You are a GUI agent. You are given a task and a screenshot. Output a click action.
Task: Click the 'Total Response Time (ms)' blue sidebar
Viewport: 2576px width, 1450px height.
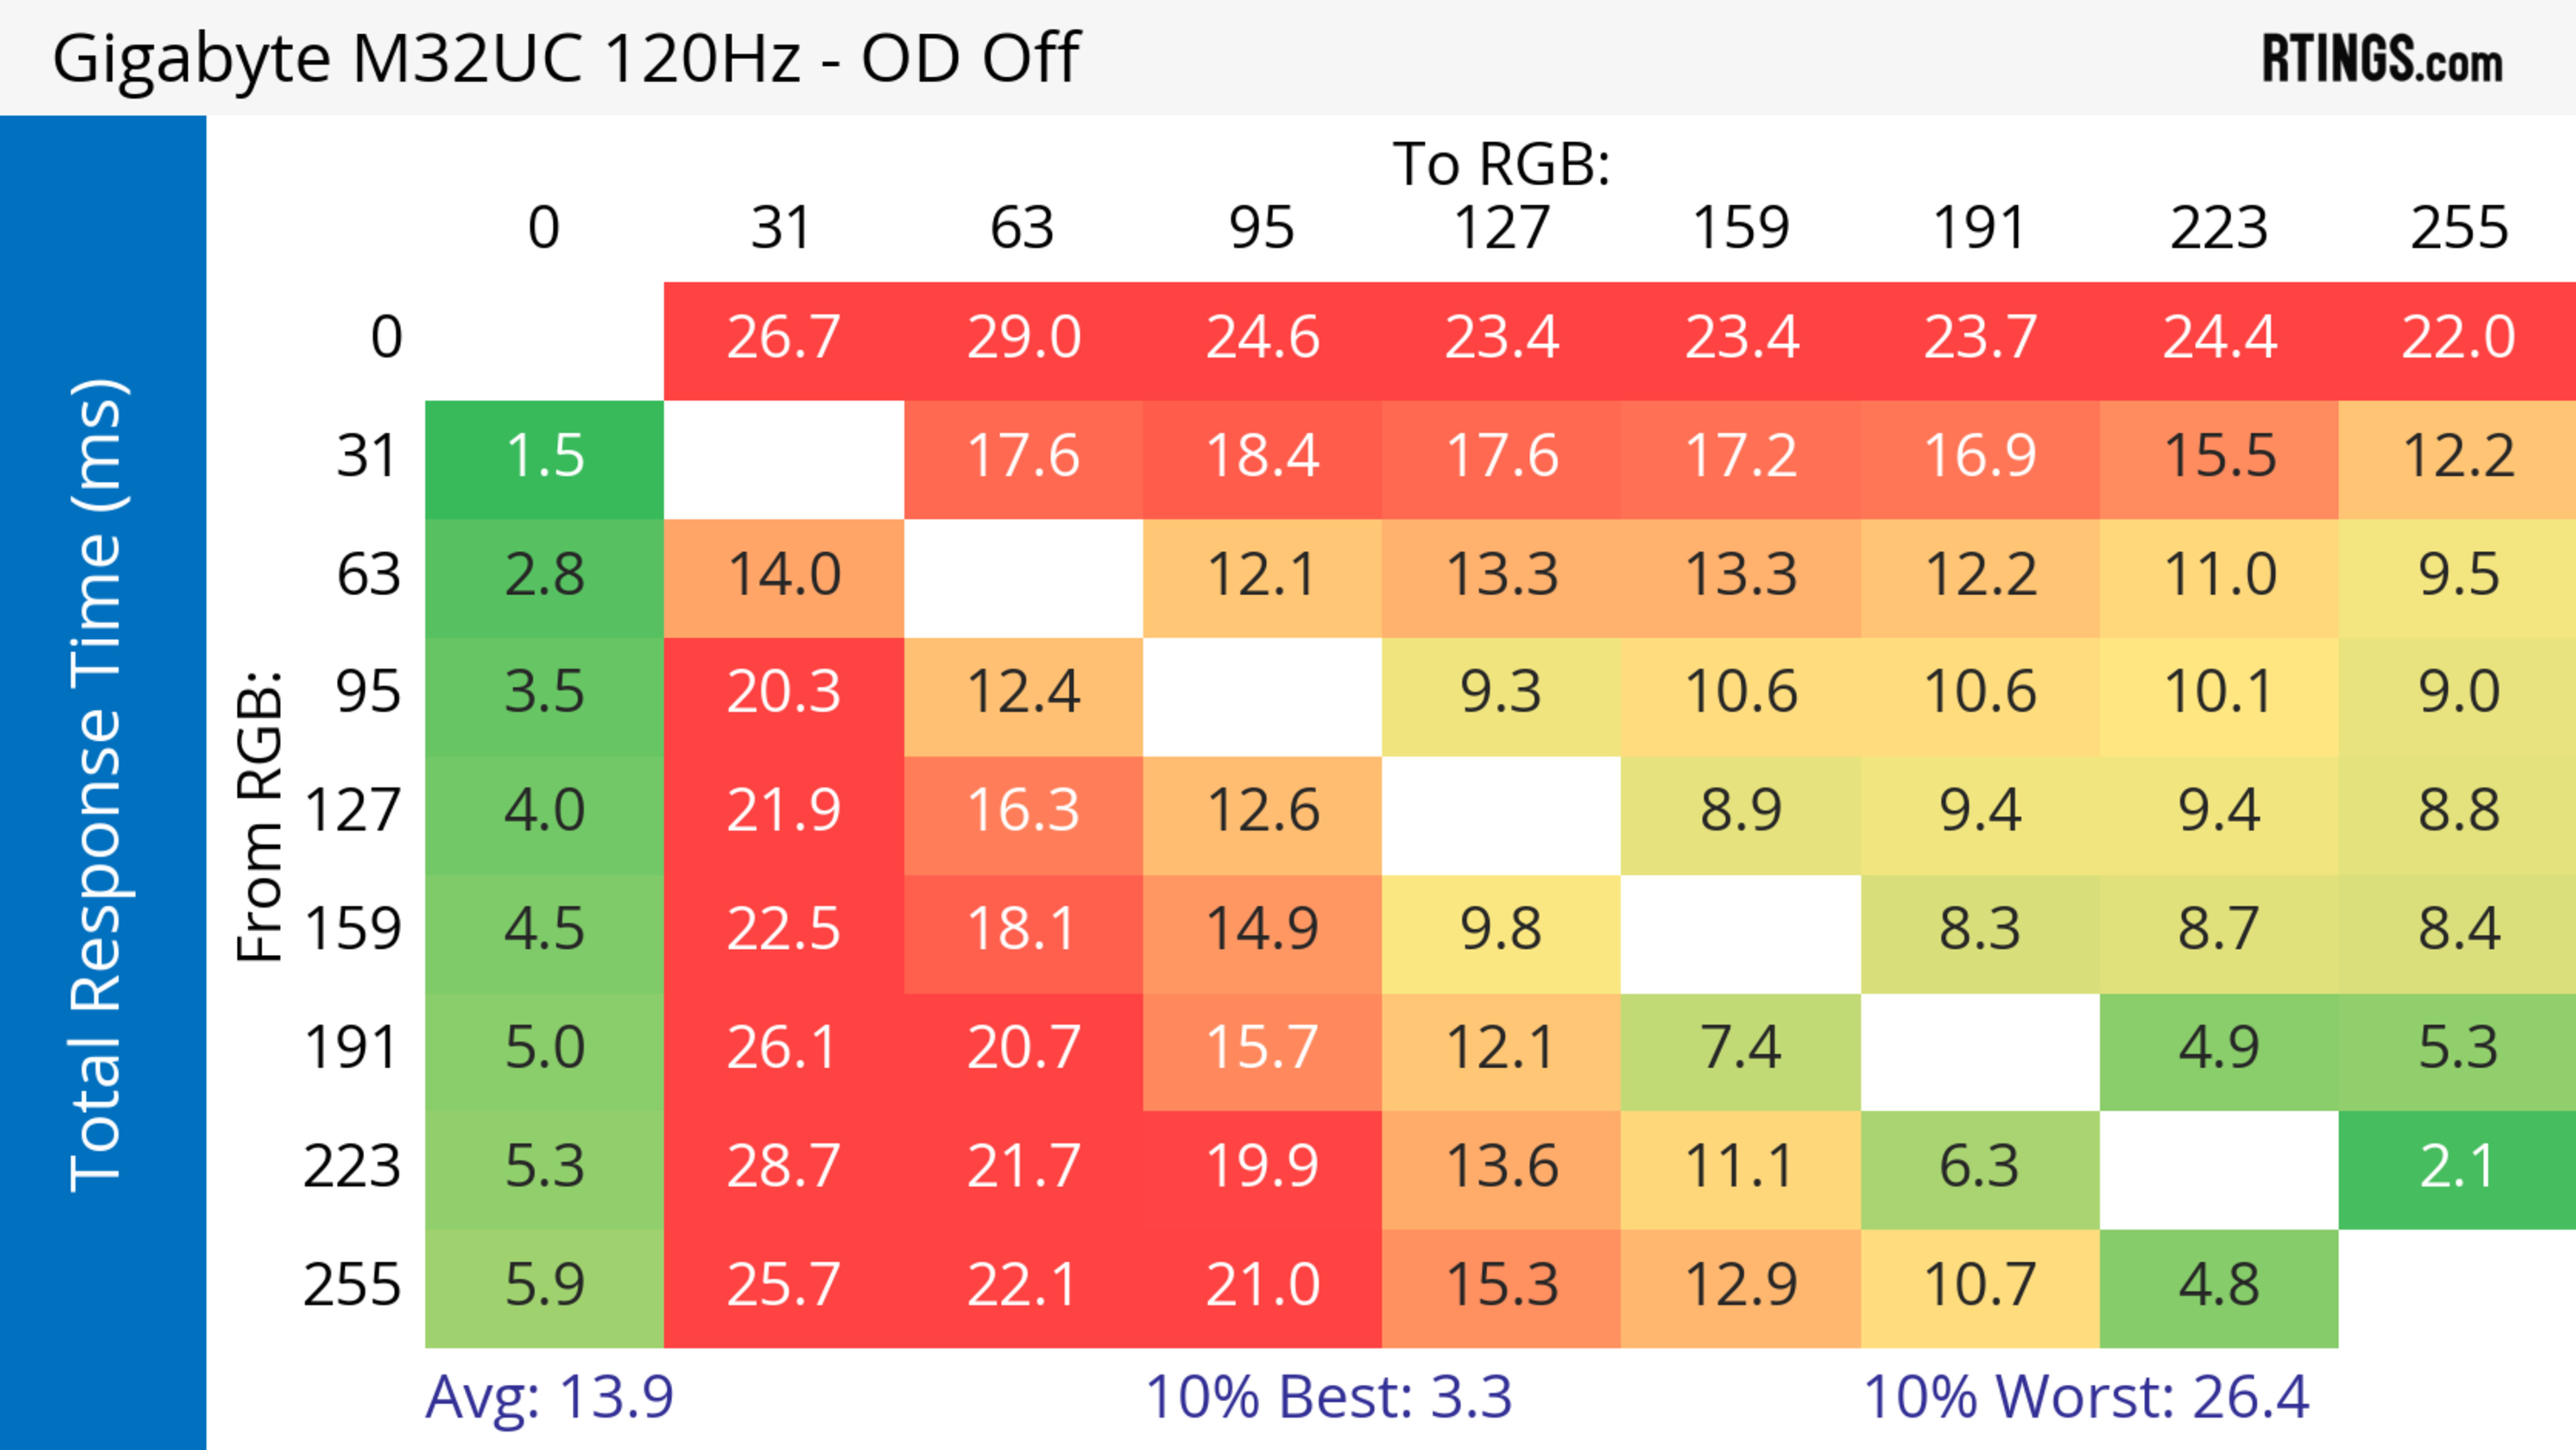point(100,785)
